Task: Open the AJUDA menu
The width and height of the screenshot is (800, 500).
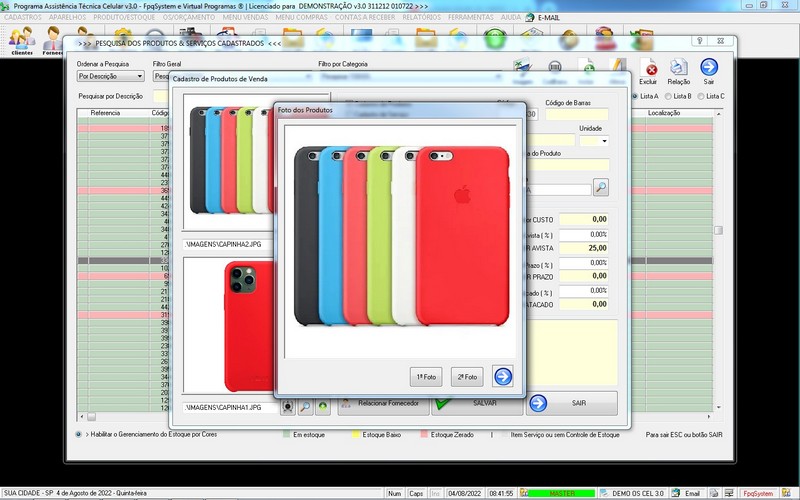Action: click(511, 17)
